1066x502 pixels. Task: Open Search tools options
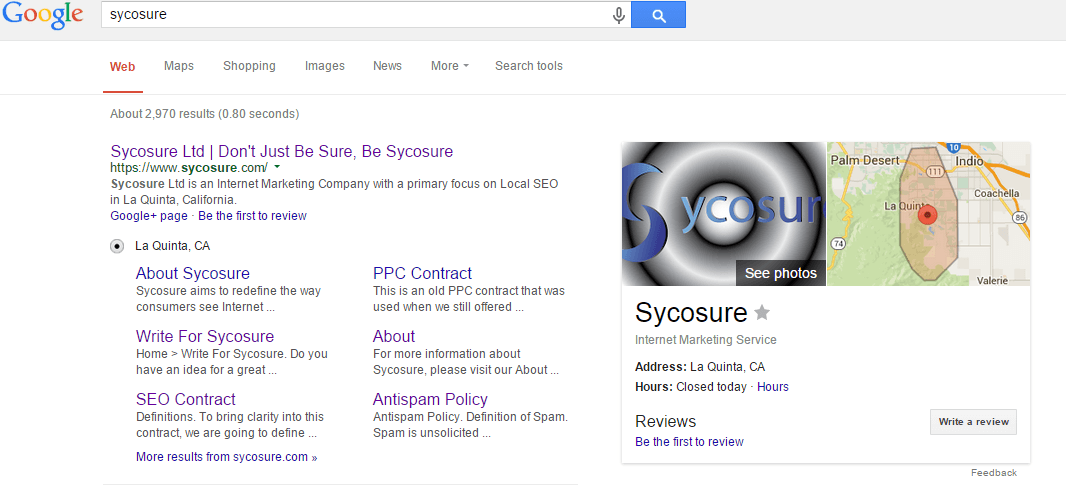528,66
